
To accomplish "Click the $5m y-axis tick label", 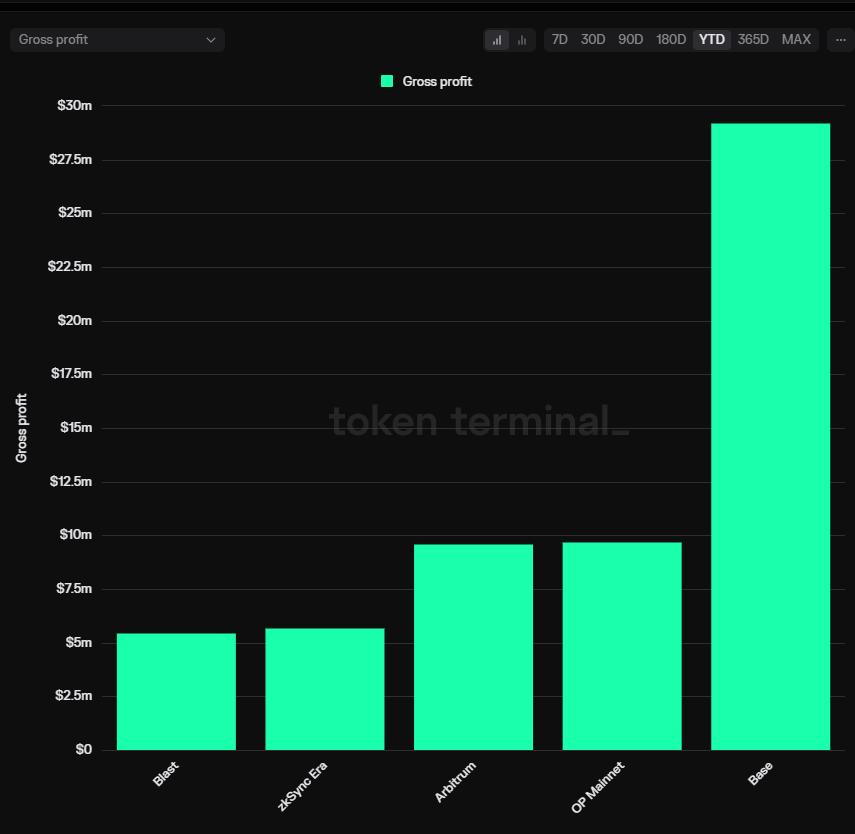I will click(79, 643).
